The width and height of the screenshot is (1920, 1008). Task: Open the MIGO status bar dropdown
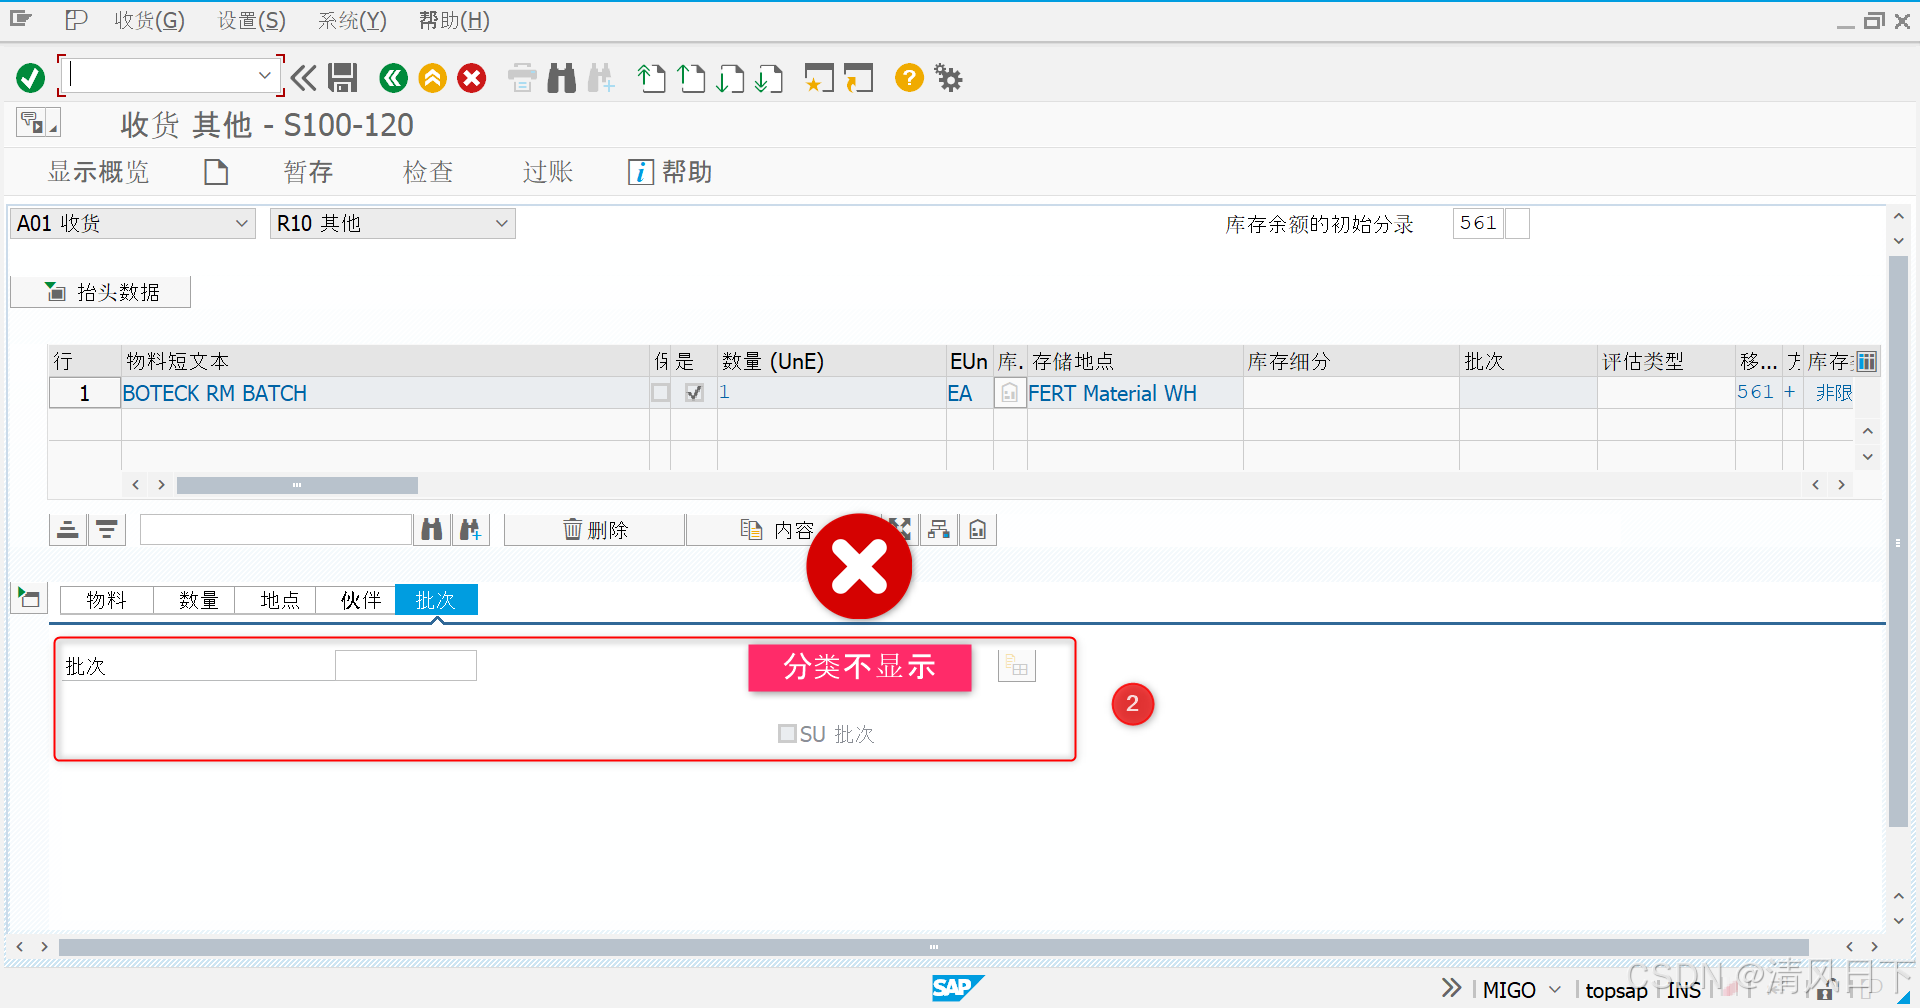pyautogui.click(x=1555, y=989)
